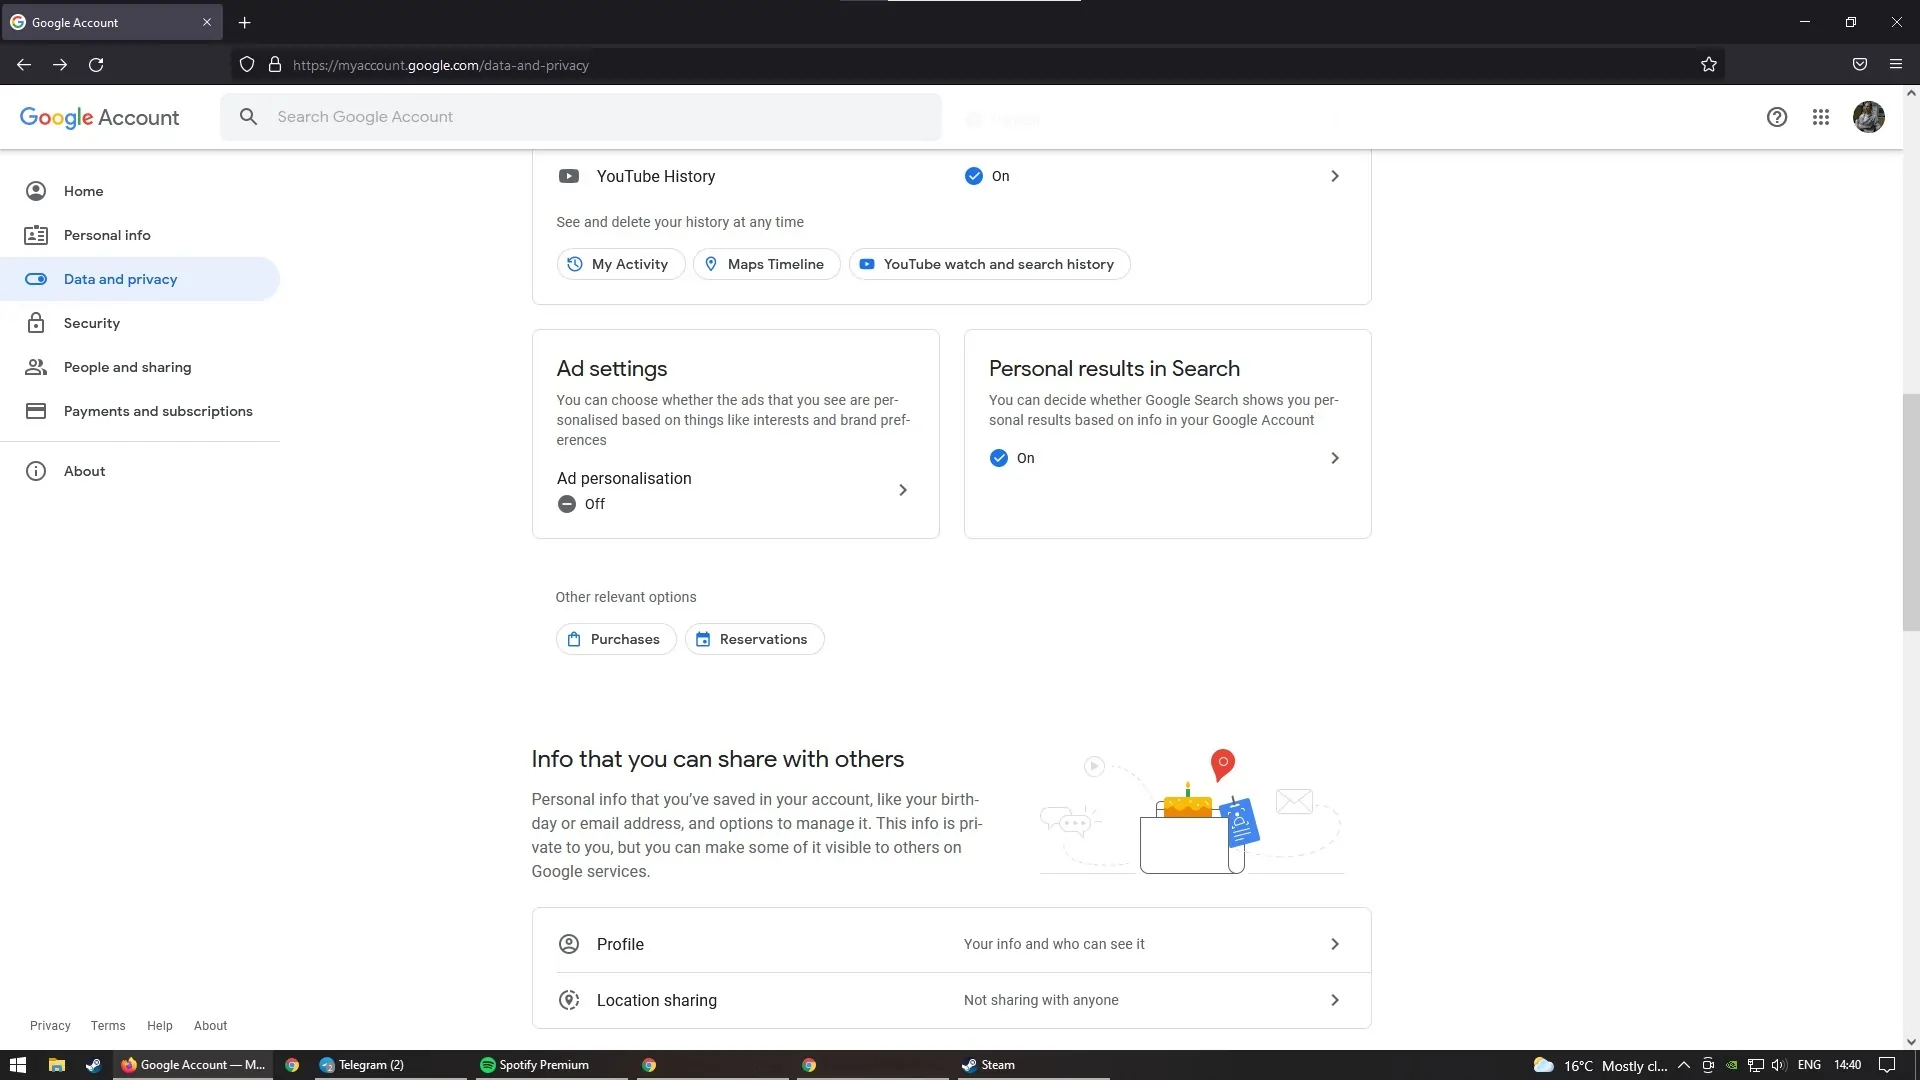This screenshot has height=1080, width=1920.
Task: Go to Home in sidebar
Action: (140, 191)
